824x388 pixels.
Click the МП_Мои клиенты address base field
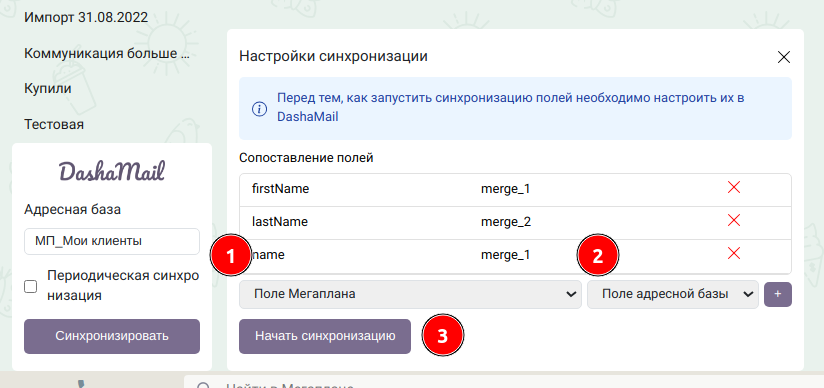point(112,241)
